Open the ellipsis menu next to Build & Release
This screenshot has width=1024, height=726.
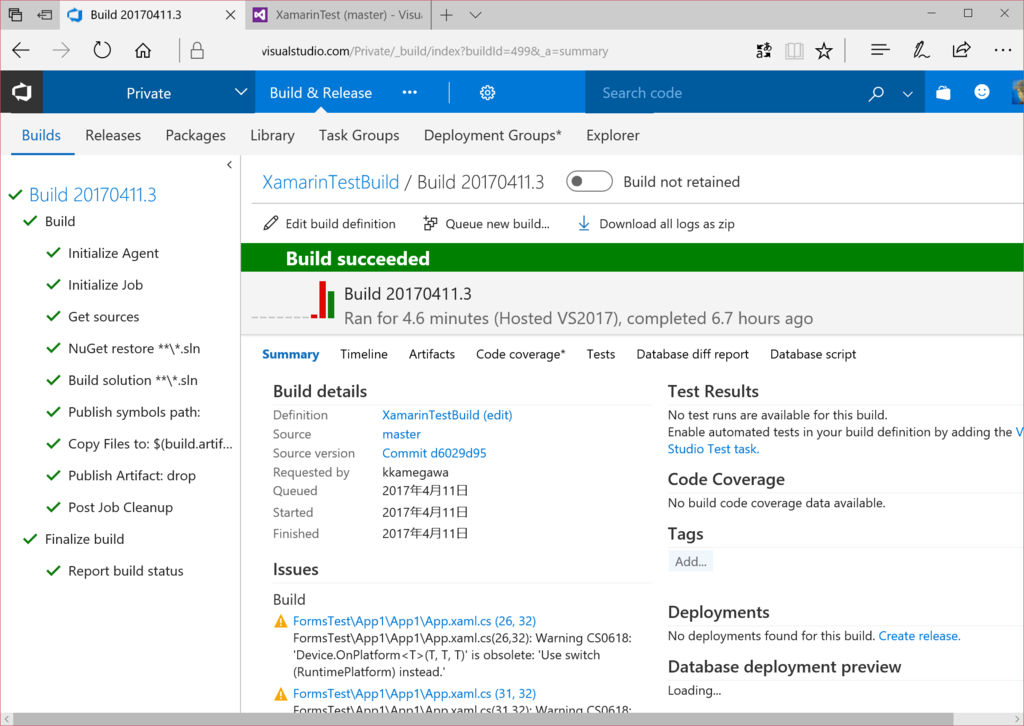[x=409, y=93]
